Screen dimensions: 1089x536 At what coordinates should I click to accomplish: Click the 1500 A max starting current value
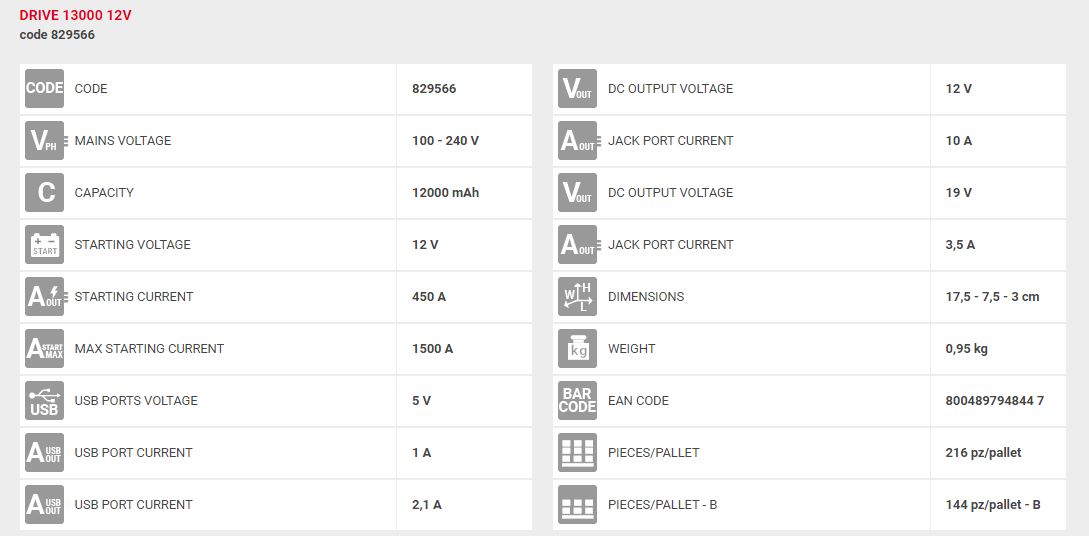[x=432, y=349]
